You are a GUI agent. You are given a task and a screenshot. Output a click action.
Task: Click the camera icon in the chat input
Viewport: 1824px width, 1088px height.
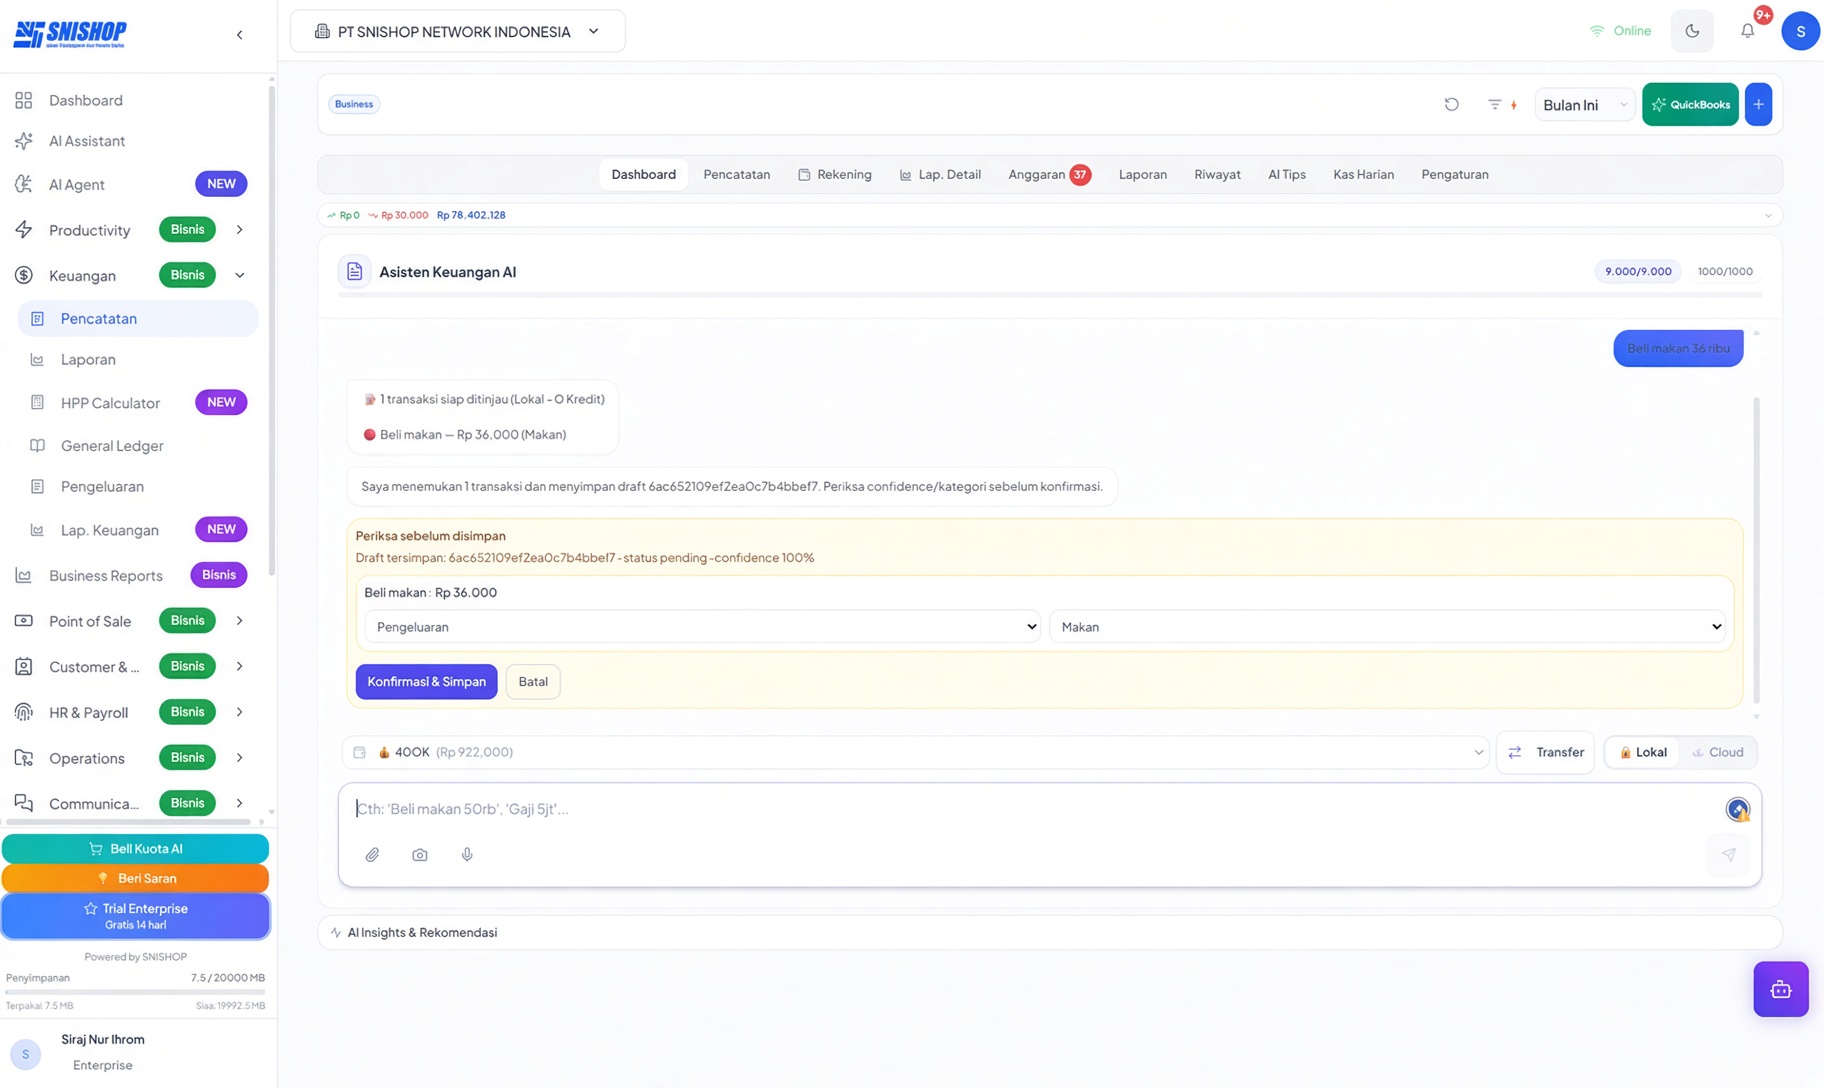tap(420, 855)
